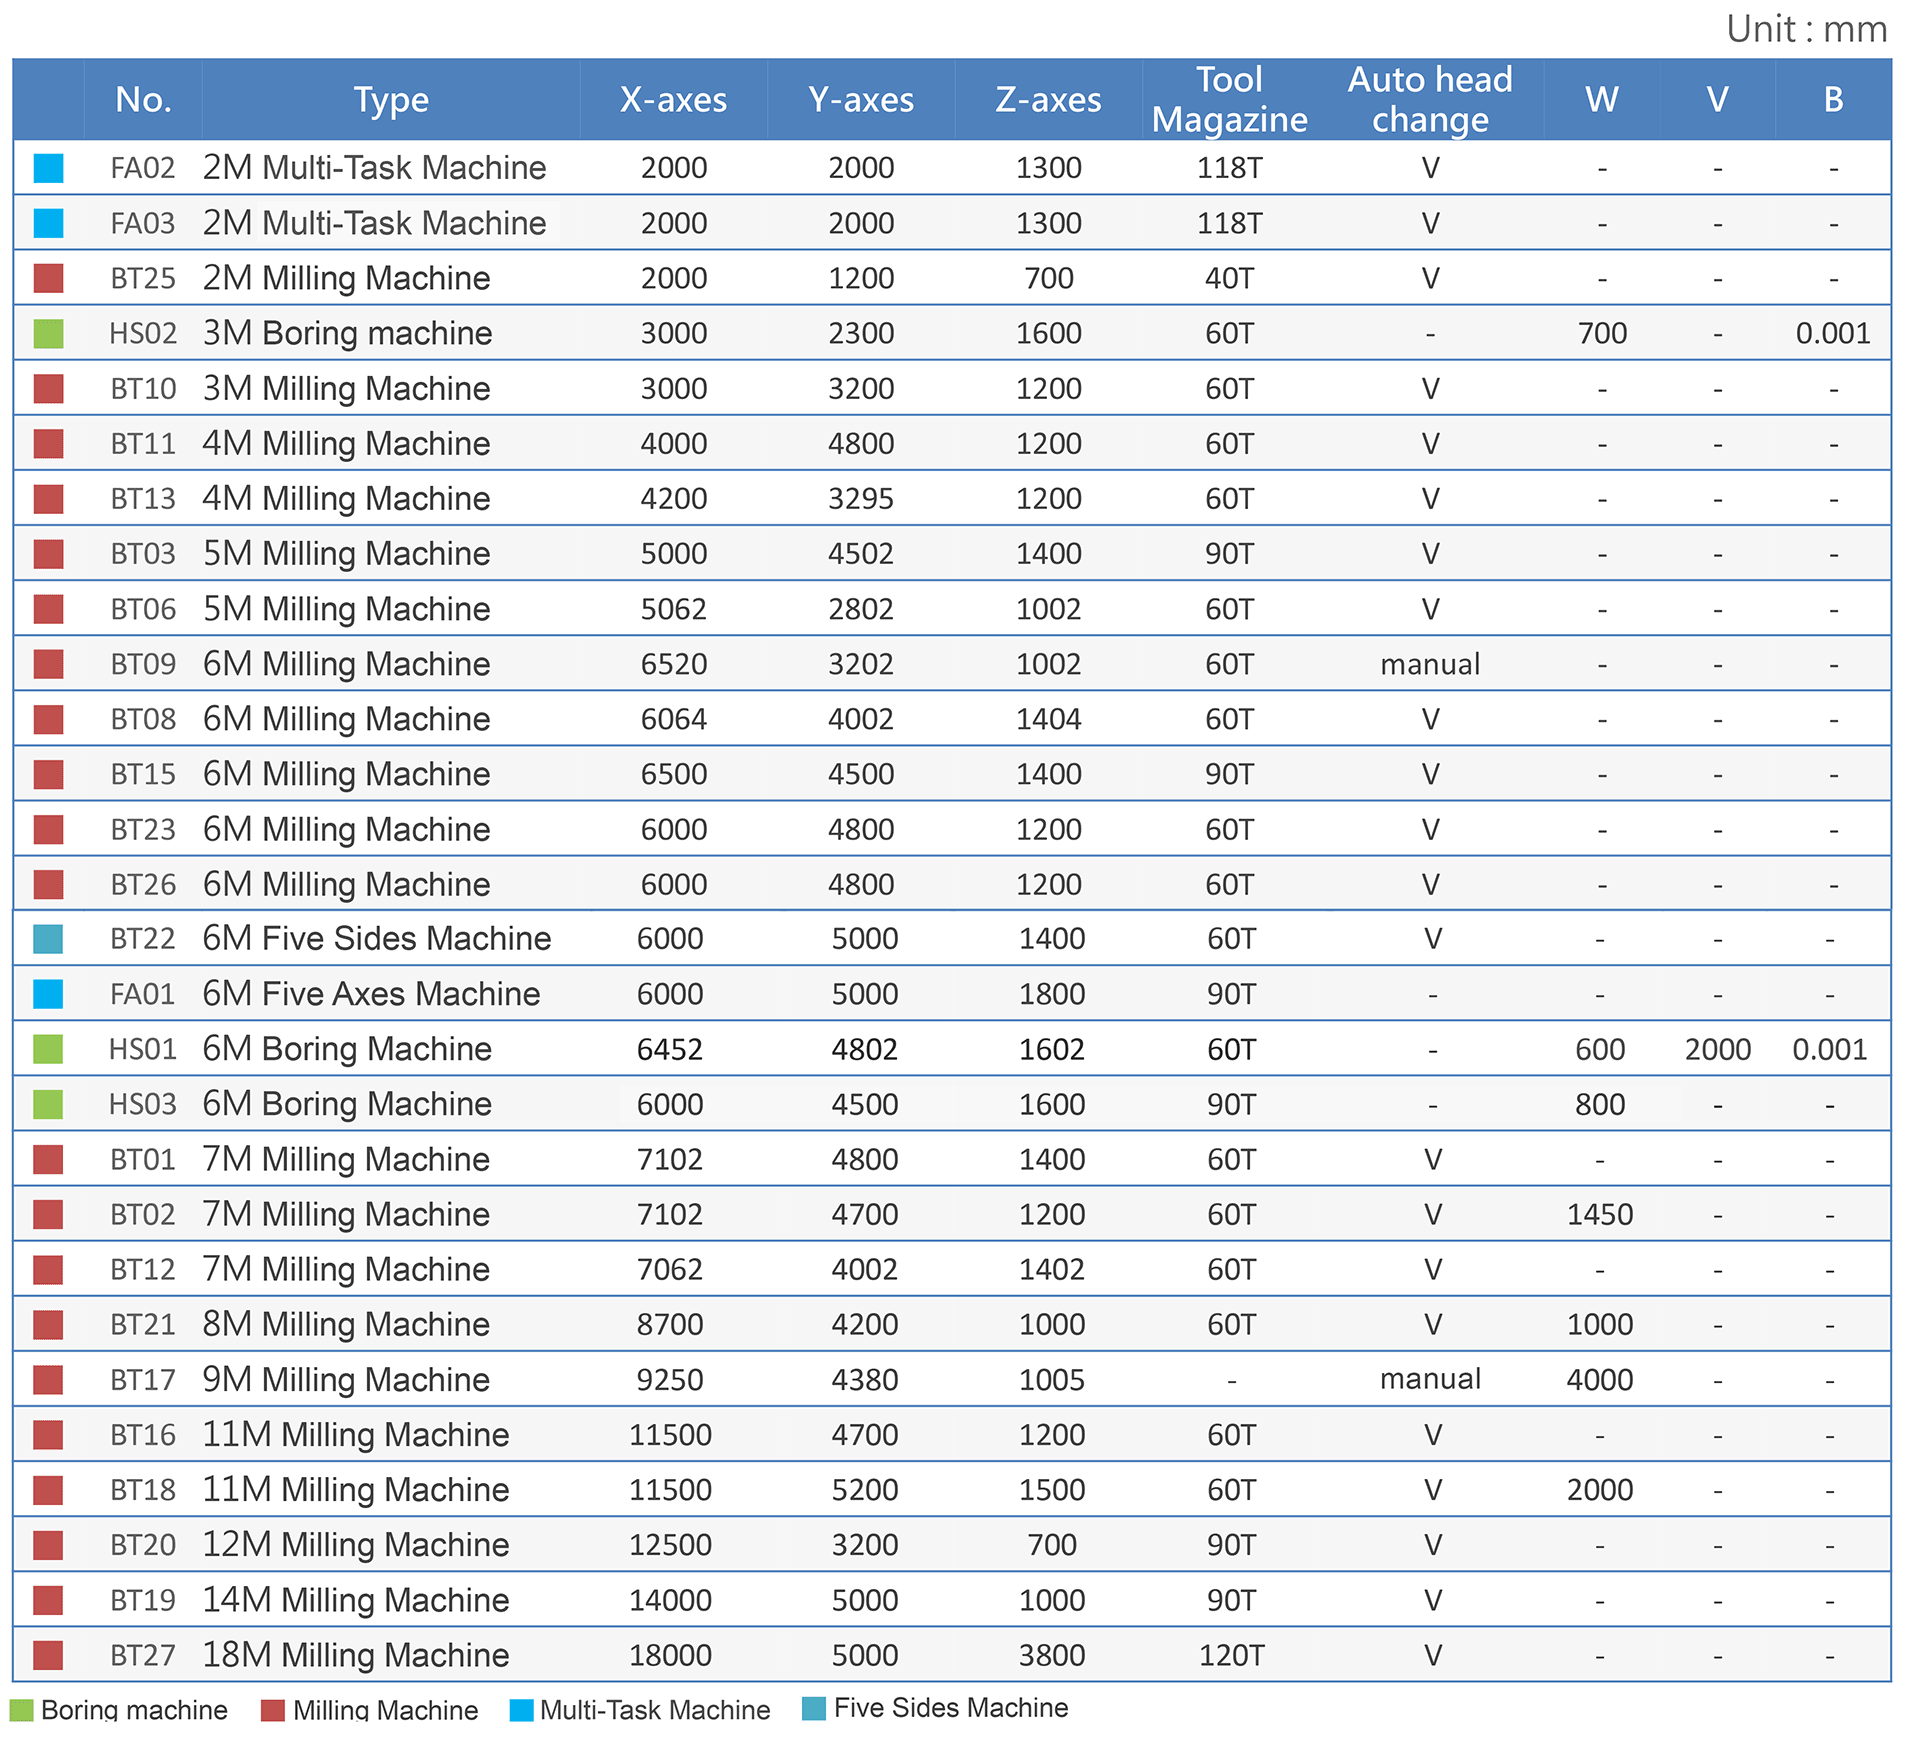Click the red swatch in the BT25 row
This screenshot has height=1759, width=1905.
(x=48, y=278)
